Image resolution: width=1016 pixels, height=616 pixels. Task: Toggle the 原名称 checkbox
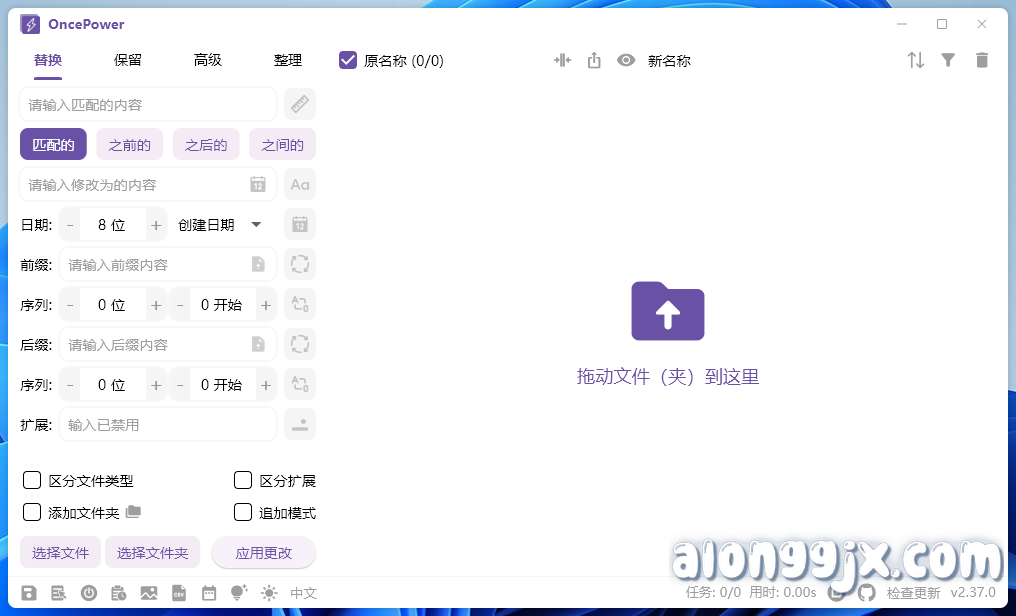347,60
